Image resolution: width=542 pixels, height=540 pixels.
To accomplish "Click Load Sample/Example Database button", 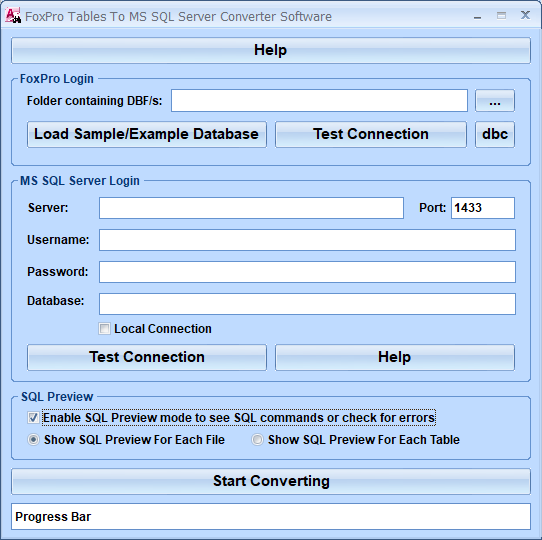I will (x=147, y=134).
